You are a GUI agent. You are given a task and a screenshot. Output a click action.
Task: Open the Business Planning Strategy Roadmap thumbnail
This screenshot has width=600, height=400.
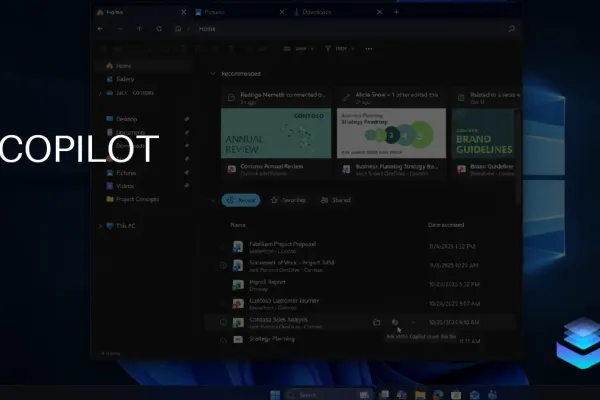click(x=391, y=133)
